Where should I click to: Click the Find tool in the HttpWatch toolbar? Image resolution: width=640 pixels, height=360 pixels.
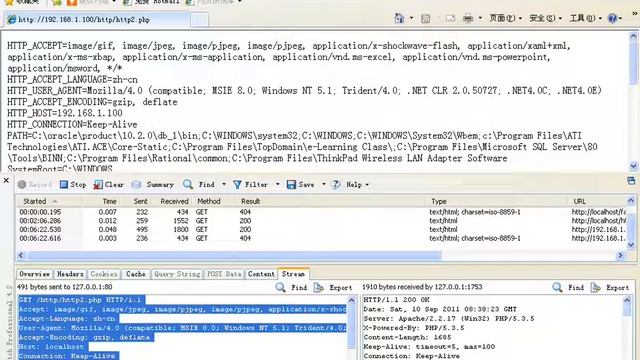pos(199,184)
